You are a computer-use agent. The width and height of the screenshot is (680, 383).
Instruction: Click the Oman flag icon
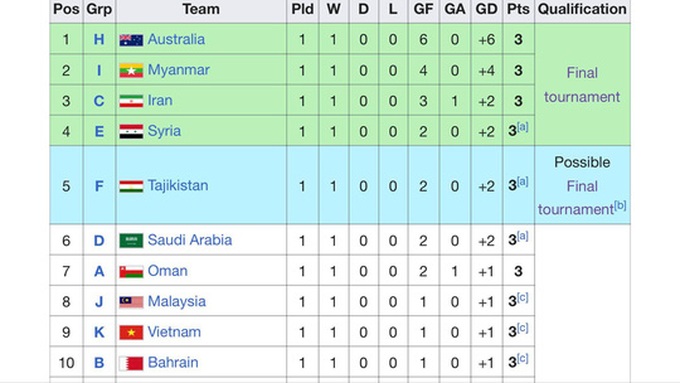pyautogui.click(x=131, y=272)
